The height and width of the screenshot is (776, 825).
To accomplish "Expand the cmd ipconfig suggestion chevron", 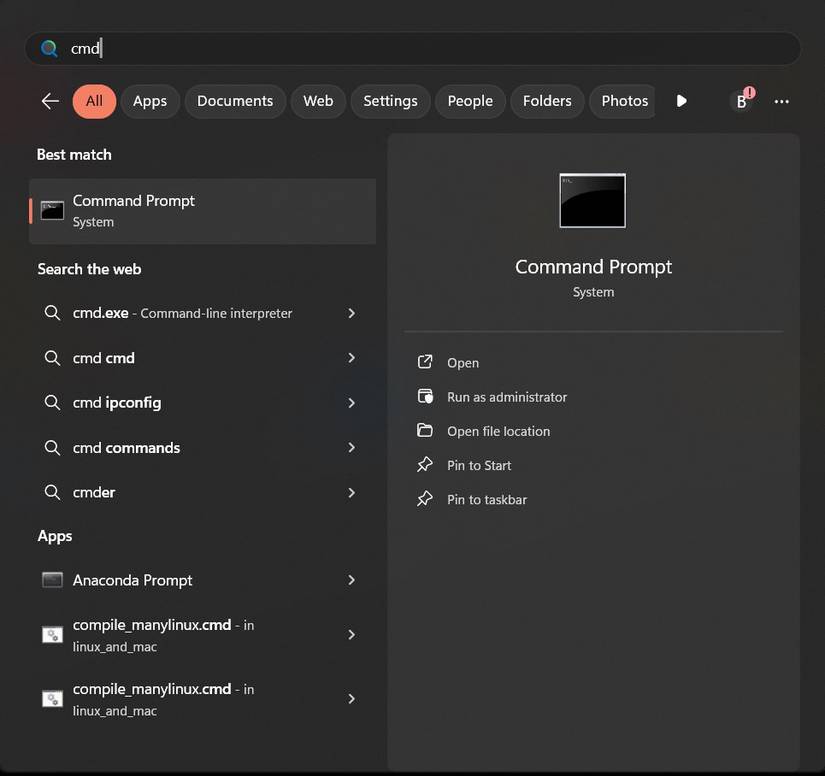I will pyautogui.click(x=351, y=403).
